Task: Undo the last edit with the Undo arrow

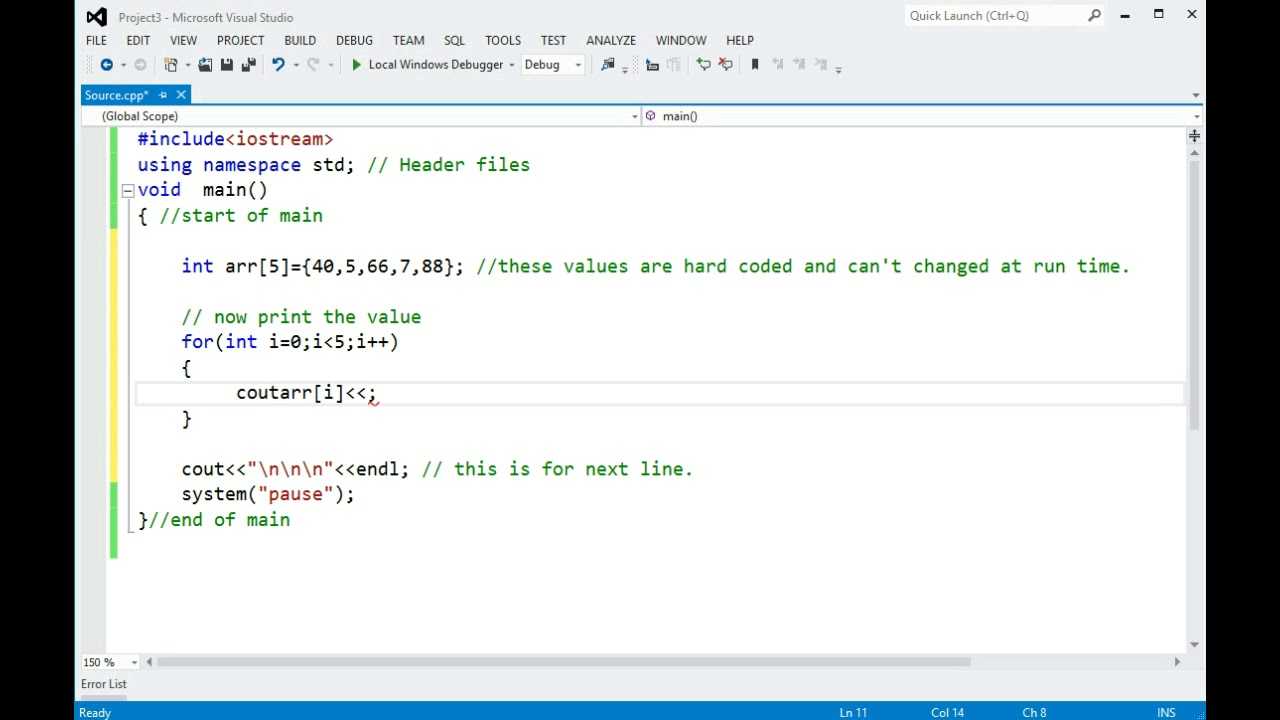Action: pos(278,65)
